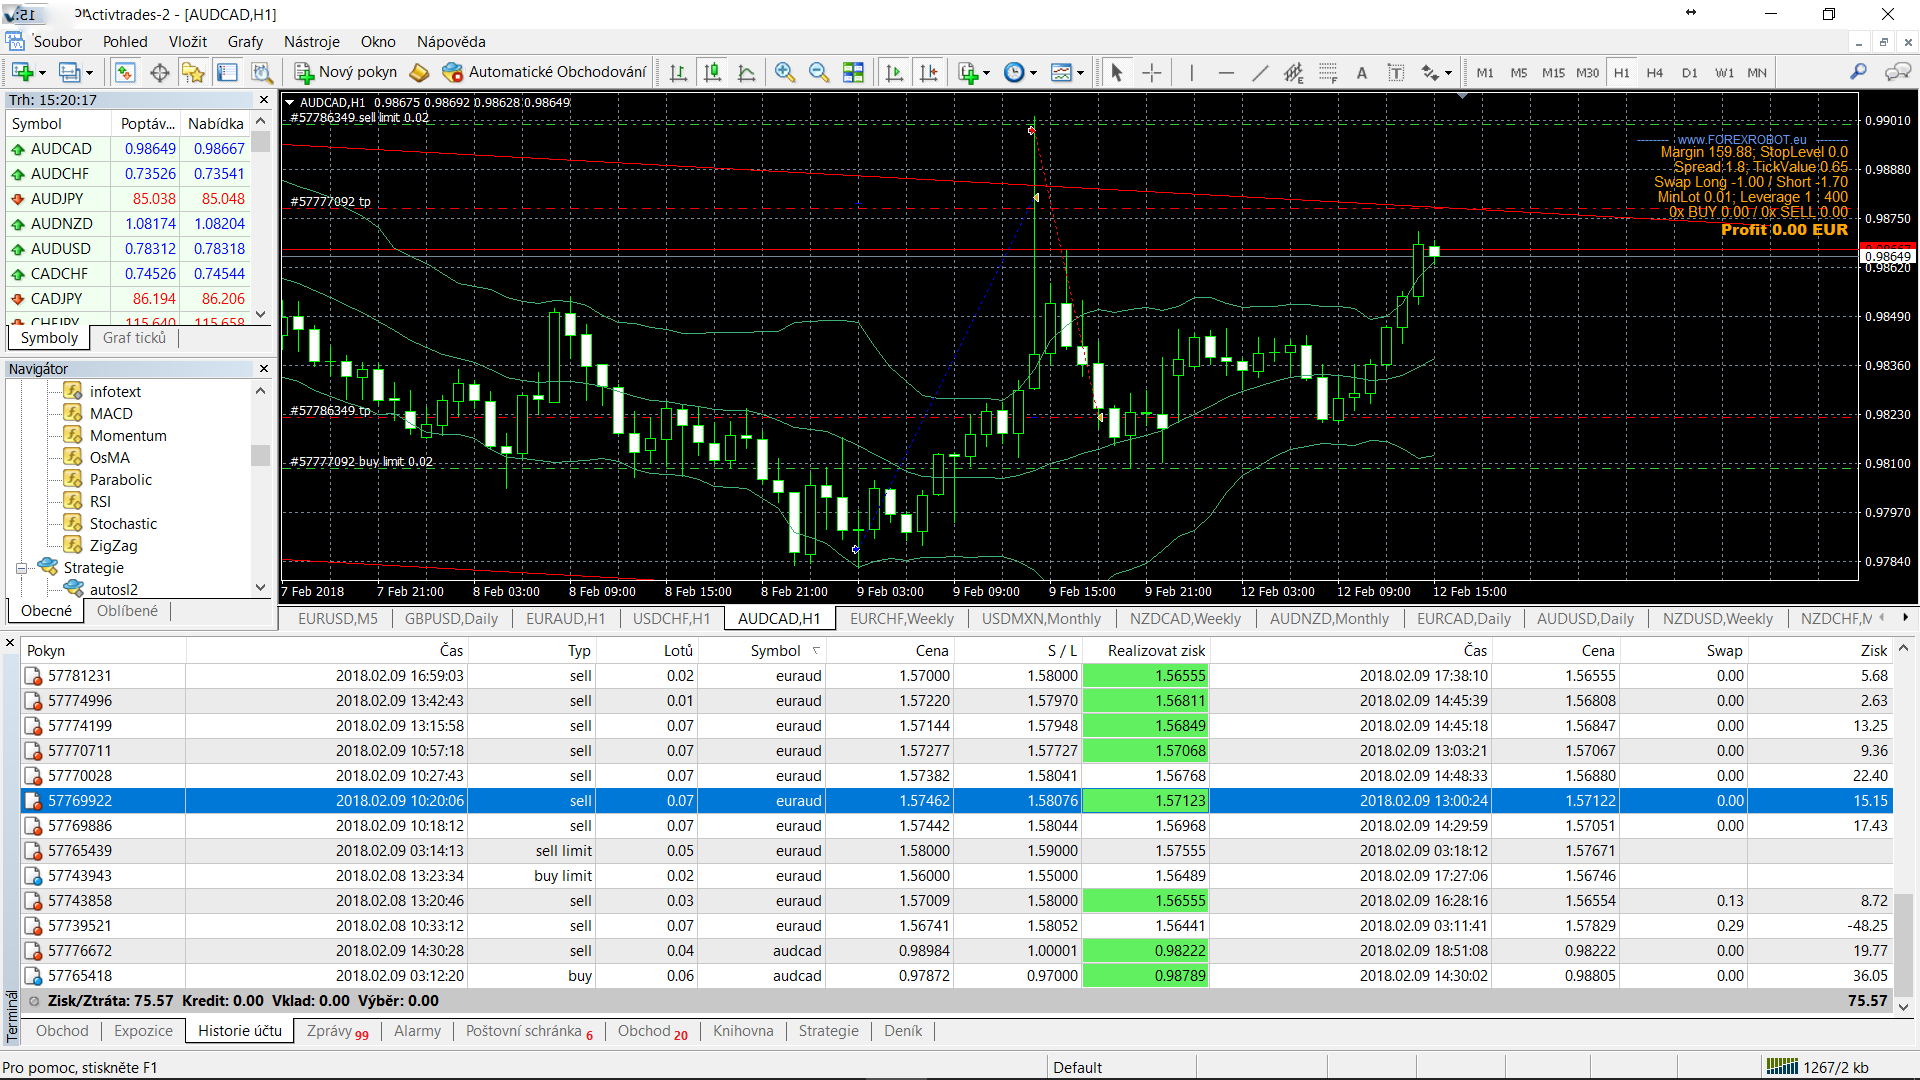This screenshot has width=1920, height=1080.
Task: Tile chart windows icon
Action: tap(853, 72)
